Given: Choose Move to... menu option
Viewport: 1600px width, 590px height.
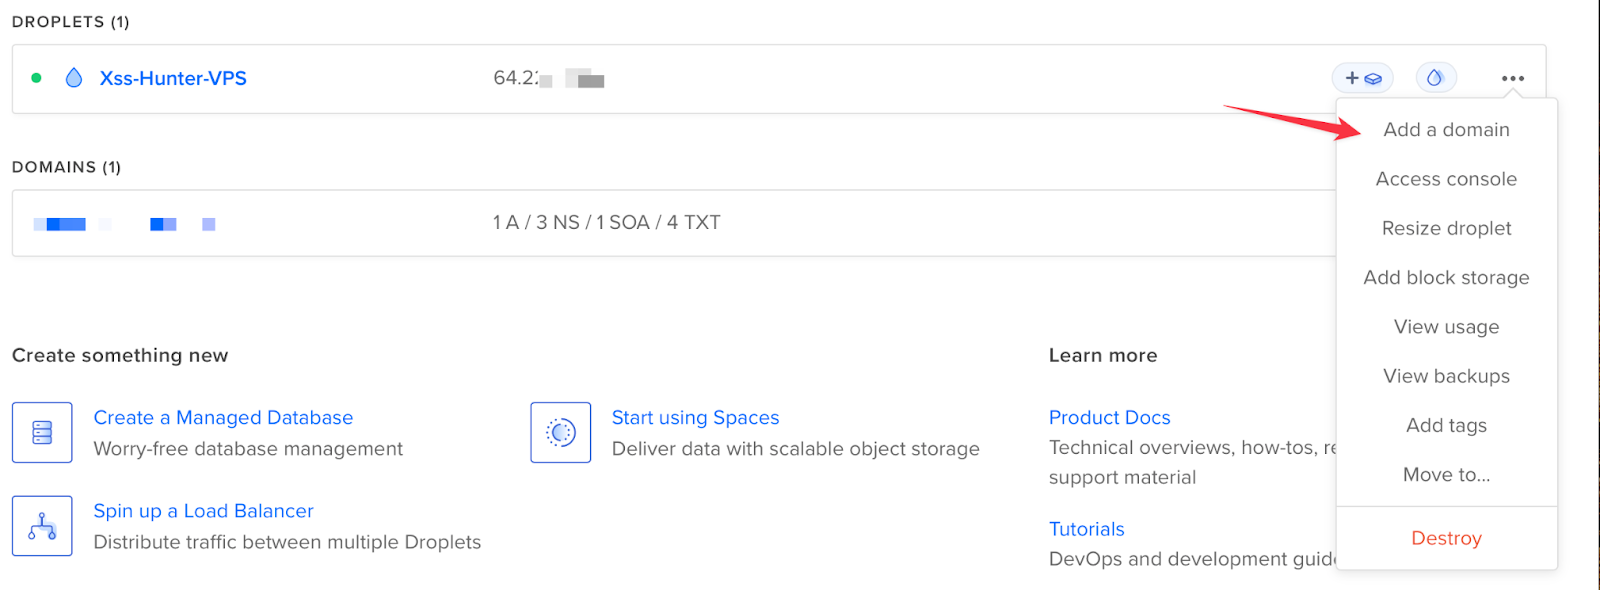Looking at the screenshot, I should click(x=1446, y=475).
